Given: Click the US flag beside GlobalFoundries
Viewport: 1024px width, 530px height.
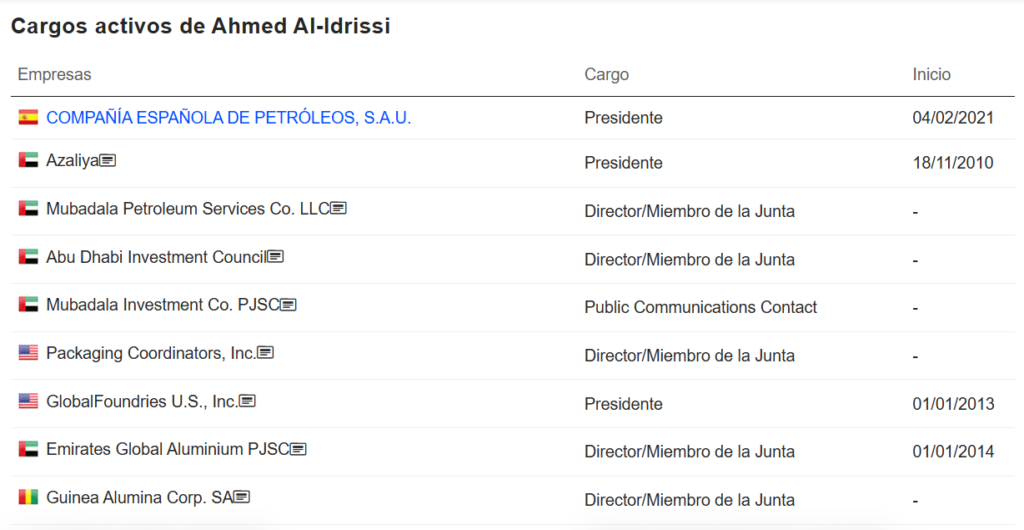Looking at the screenshot, I should [28, 401].
